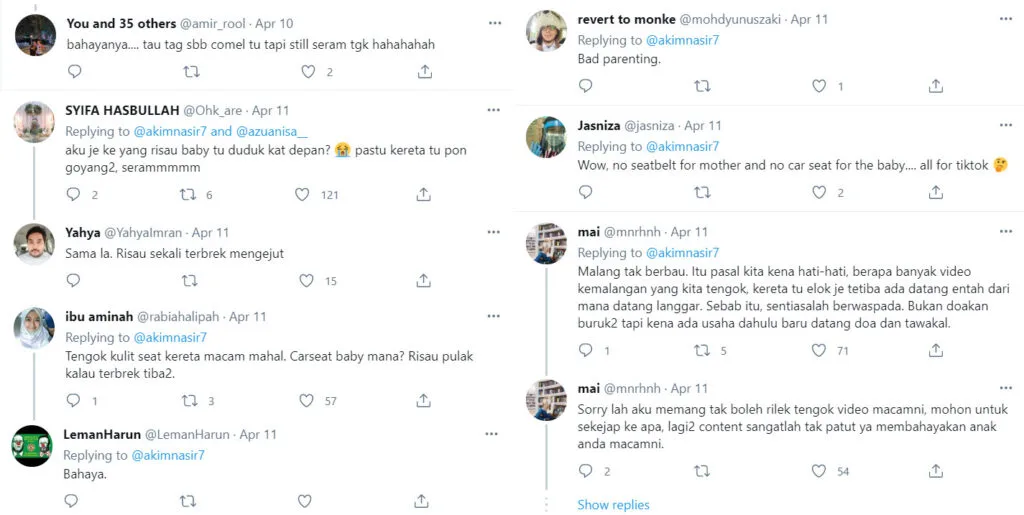Like SYIFA HASBULLAH's tweet with 121 likes

303,195
